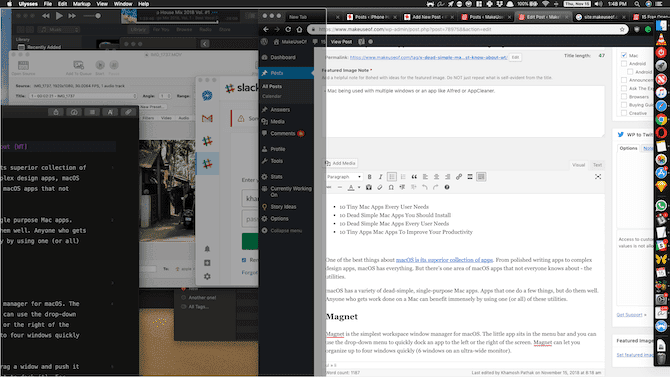The image size is (670, 377).
Task: Open the Title dropdown in HandBrake
Action: pos(83,96)
